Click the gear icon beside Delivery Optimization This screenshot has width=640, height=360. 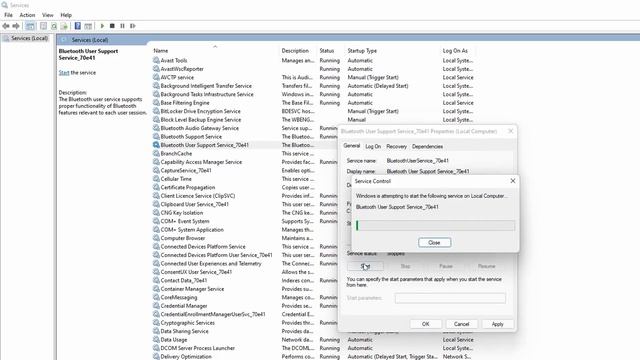(x=156, y=356)
